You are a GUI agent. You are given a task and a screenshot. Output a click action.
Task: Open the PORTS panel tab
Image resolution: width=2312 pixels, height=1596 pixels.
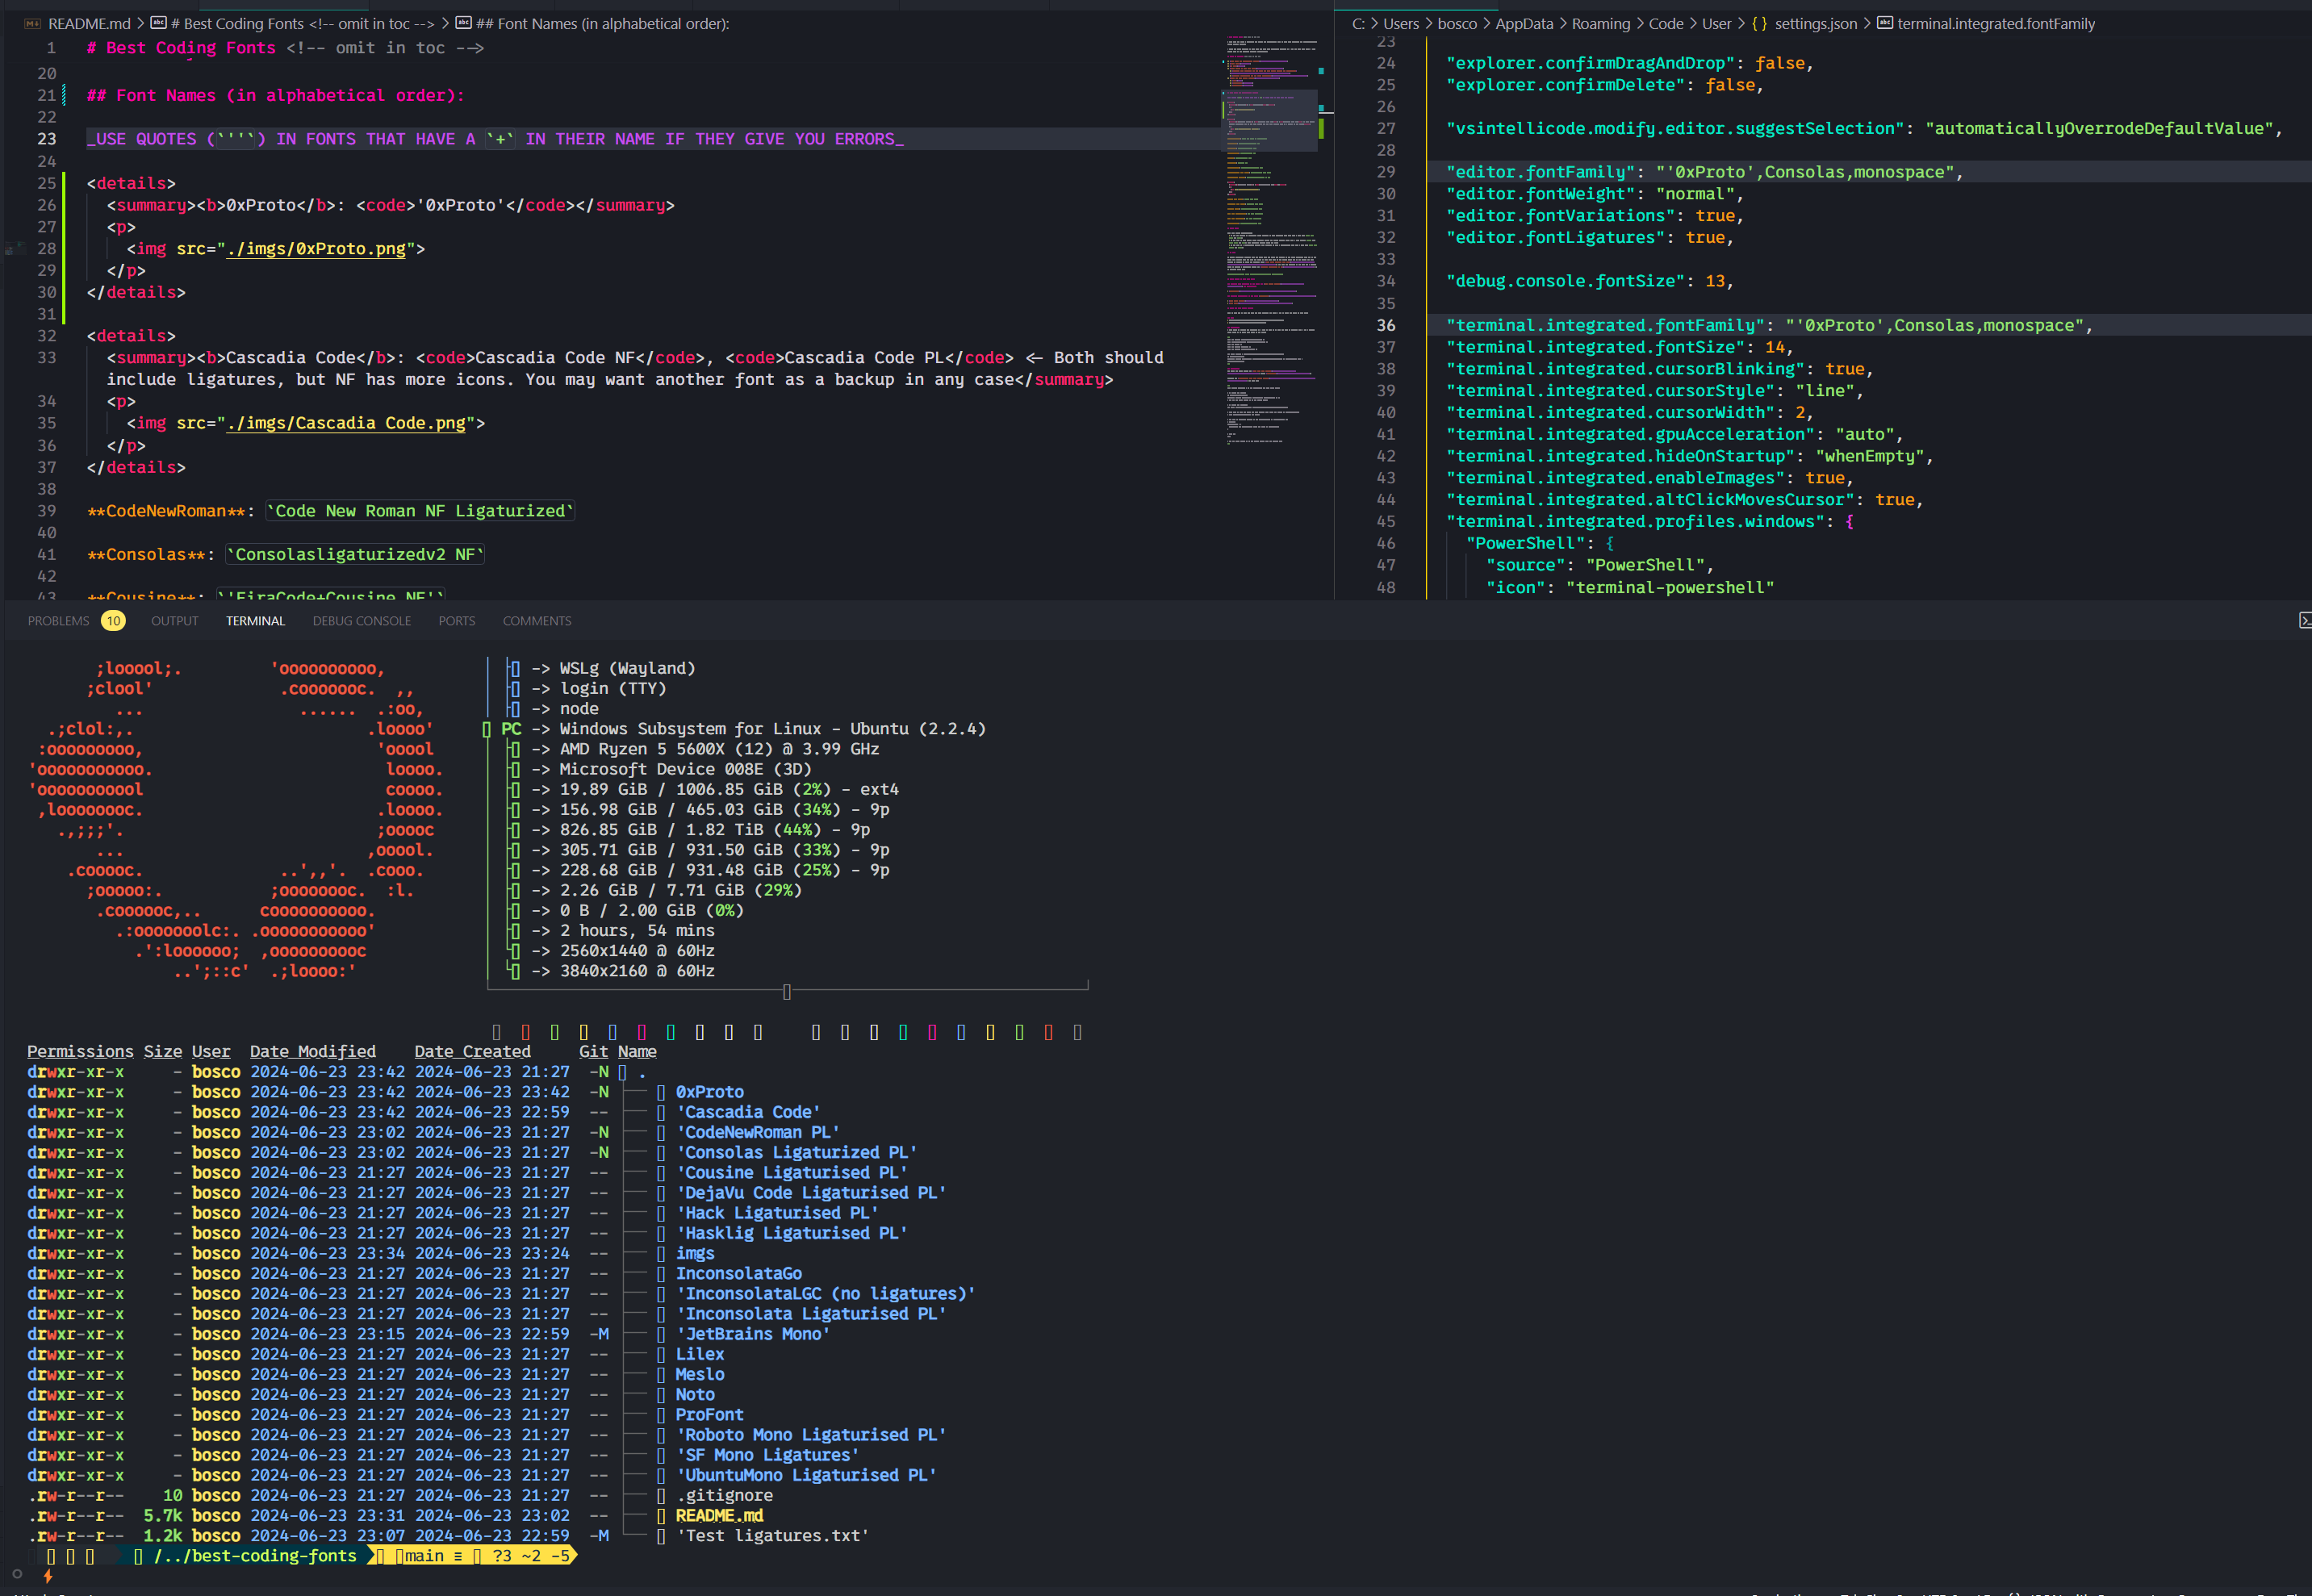pyautogui.click(x=456, y=621)
